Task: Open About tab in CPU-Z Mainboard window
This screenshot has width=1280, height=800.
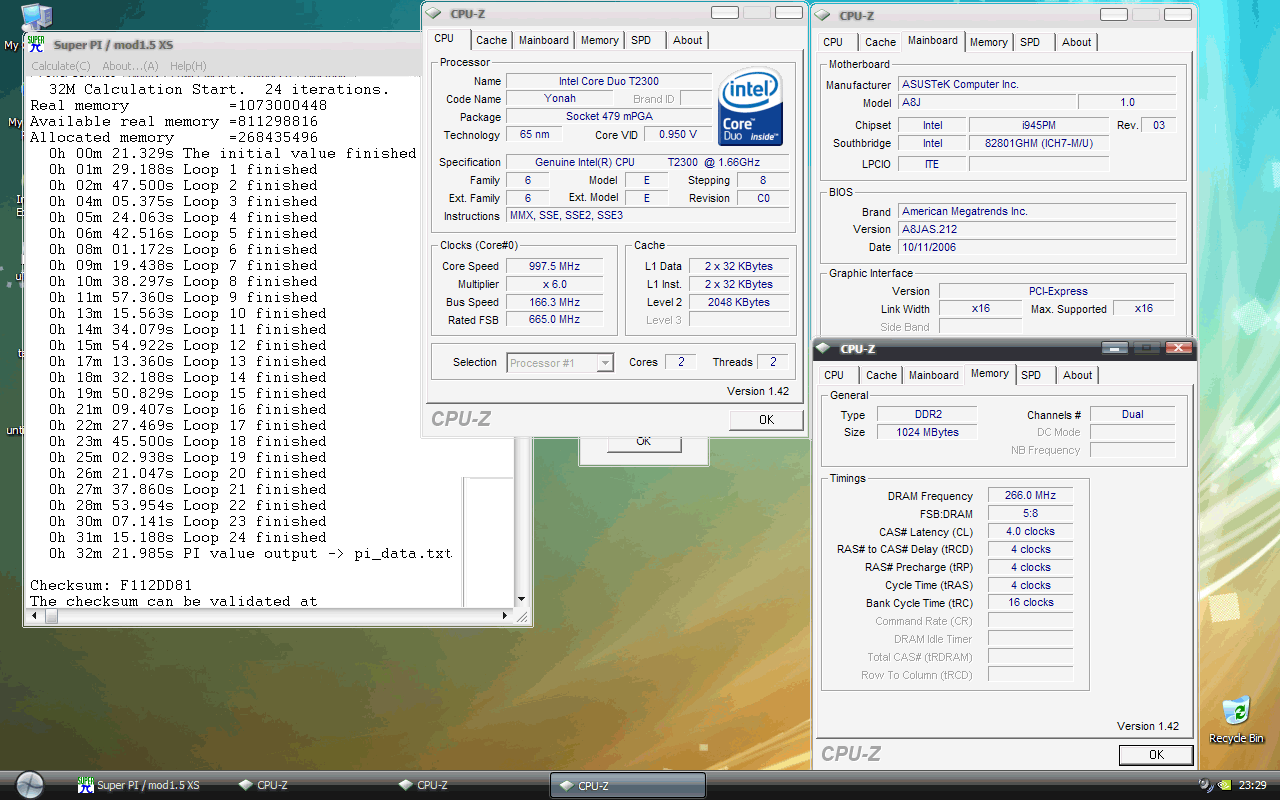Action: (x=1077, y=42)
